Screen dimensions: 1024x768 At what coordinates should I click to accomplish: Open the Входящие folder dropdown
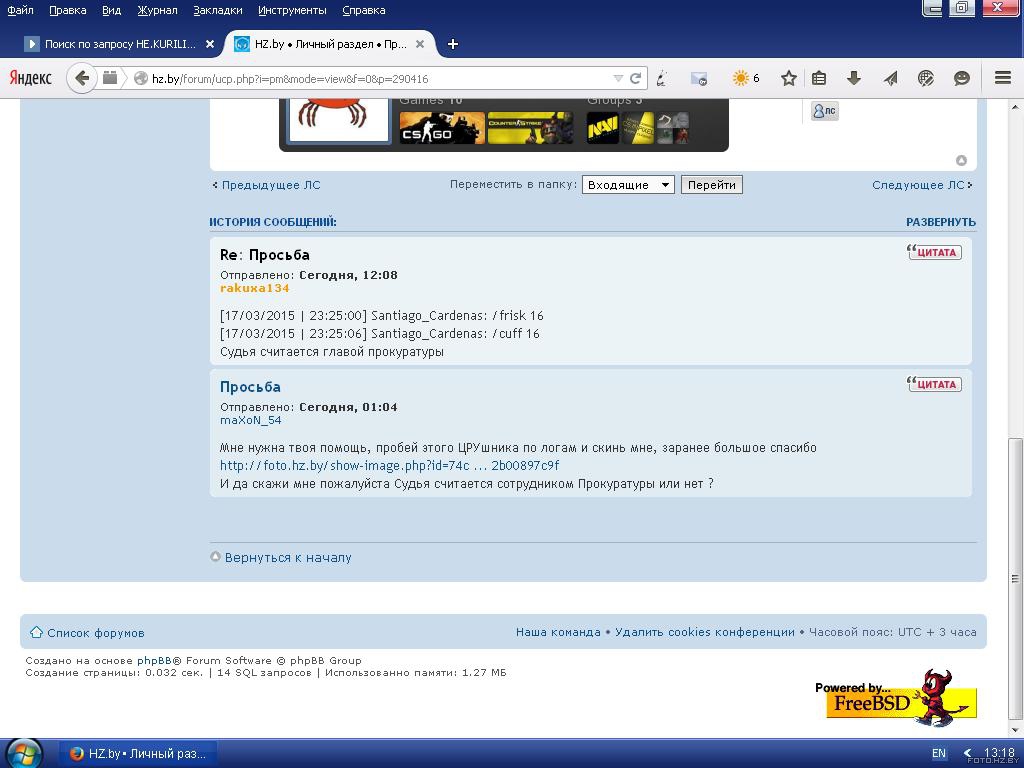pyautogui.click(x=628, y=185)
